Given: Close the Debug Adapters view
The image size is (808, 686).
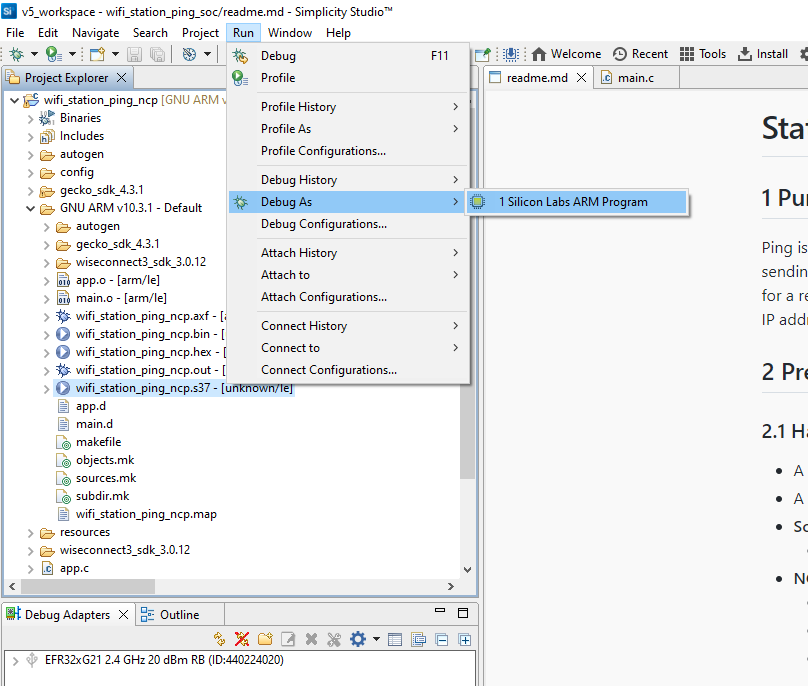Looking at the screenshot, I should (123, 614).
